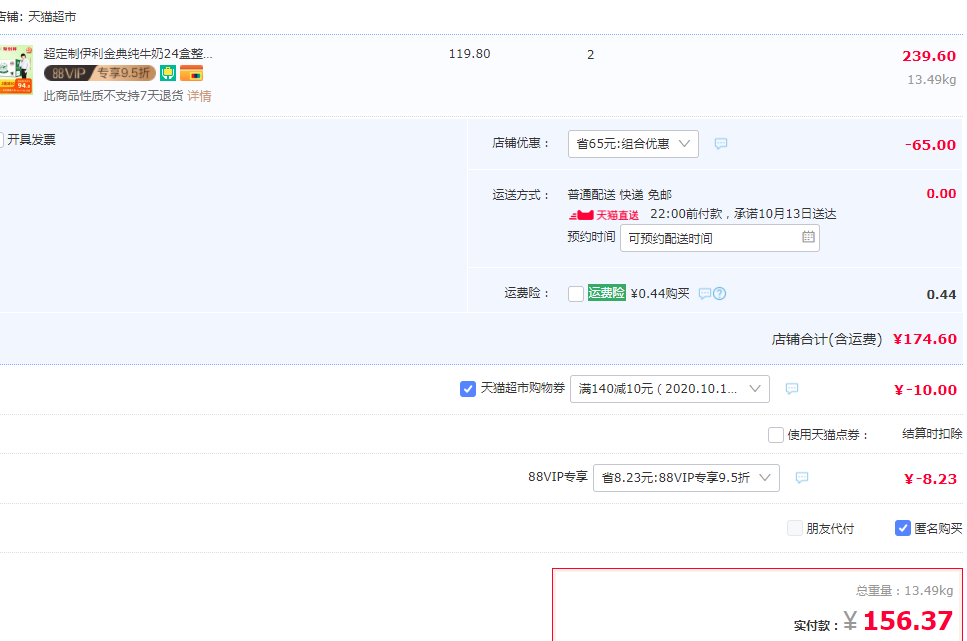Click the green shield service icon
Viewport: 967px width, 641px height.
tap(168, 73)
